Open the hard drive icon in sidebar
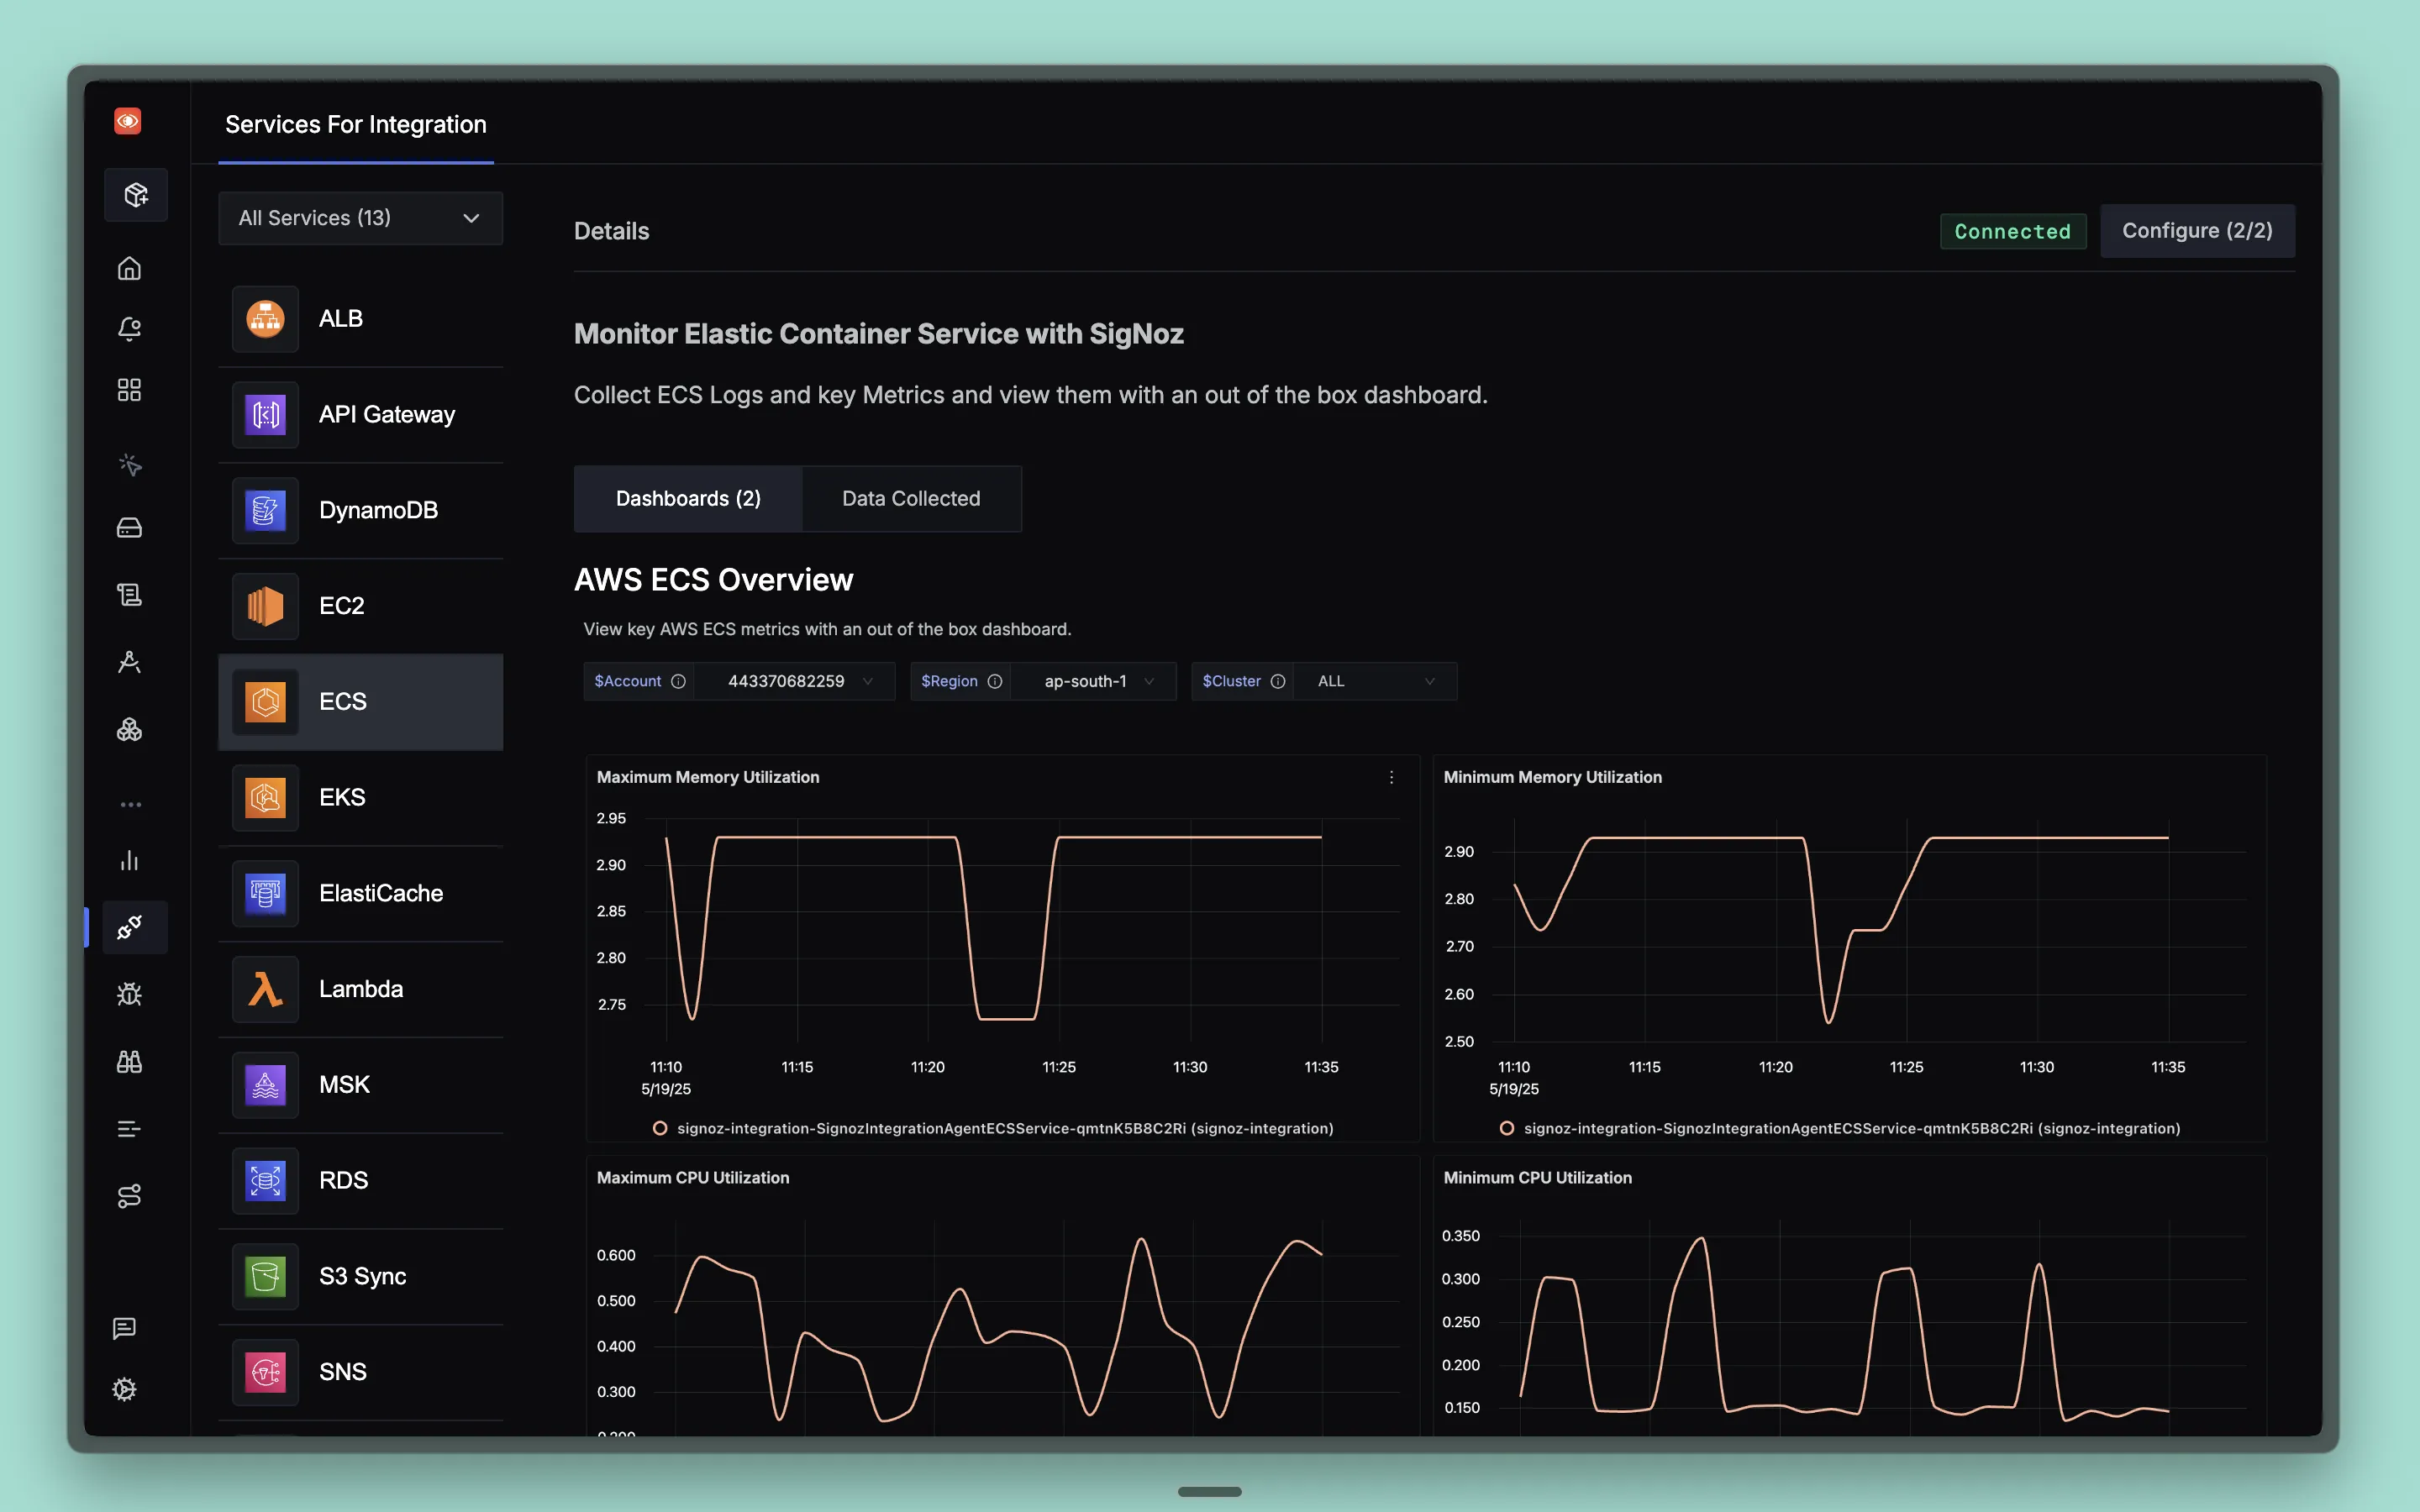This screenshot has height=1512, width=2420. (129, 527)
